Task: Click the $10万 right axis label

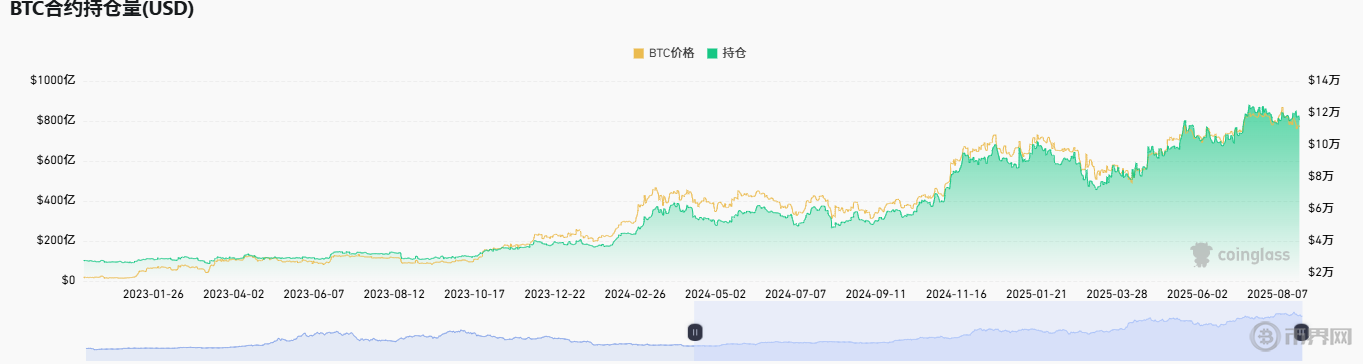Action: 1323,144
